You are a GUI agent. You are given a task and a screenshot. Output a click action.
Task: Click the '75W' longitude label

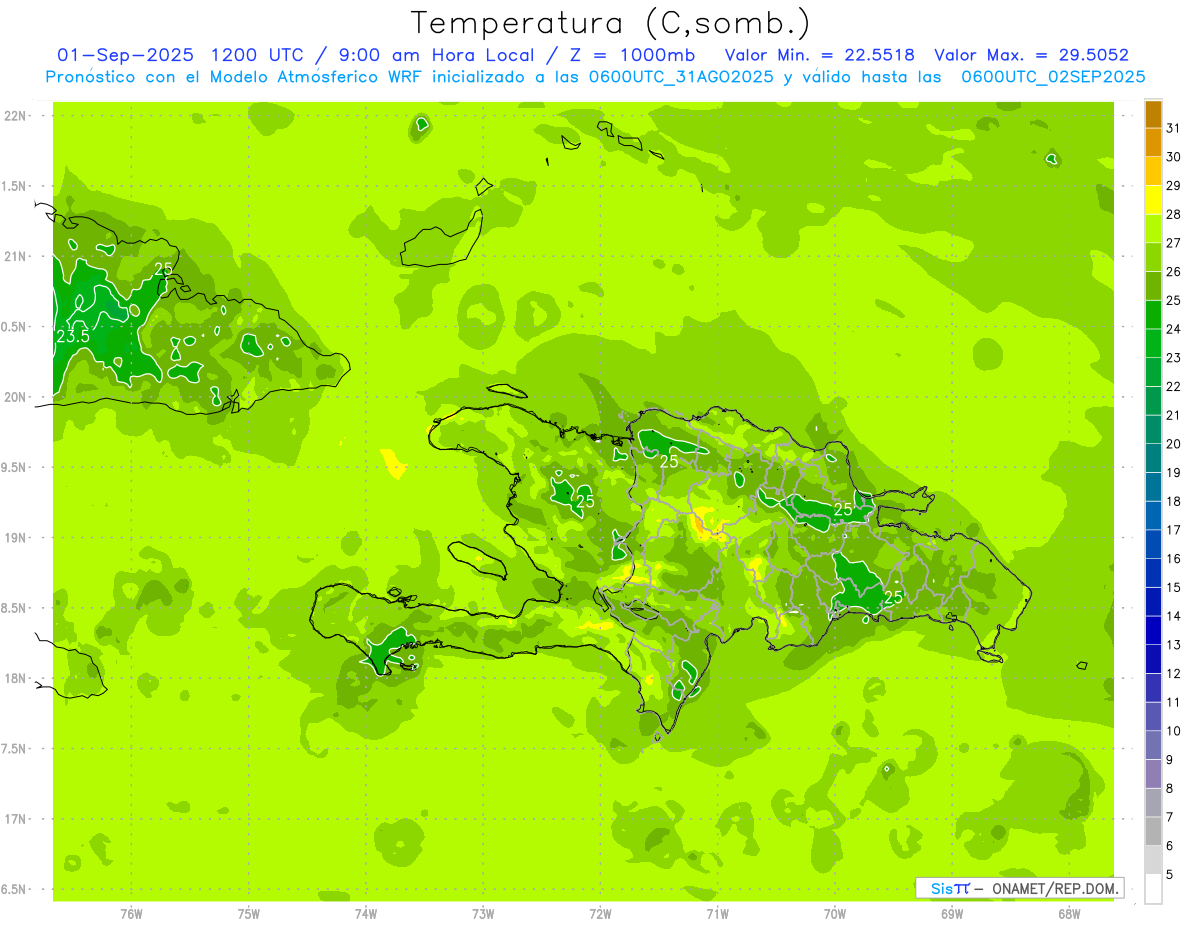(x=248, y=913)
